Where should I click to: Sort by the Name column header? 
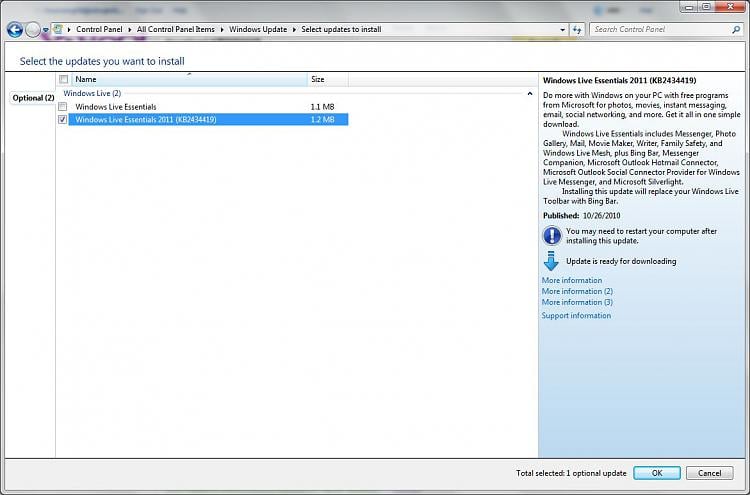click(x=189, y=79)
